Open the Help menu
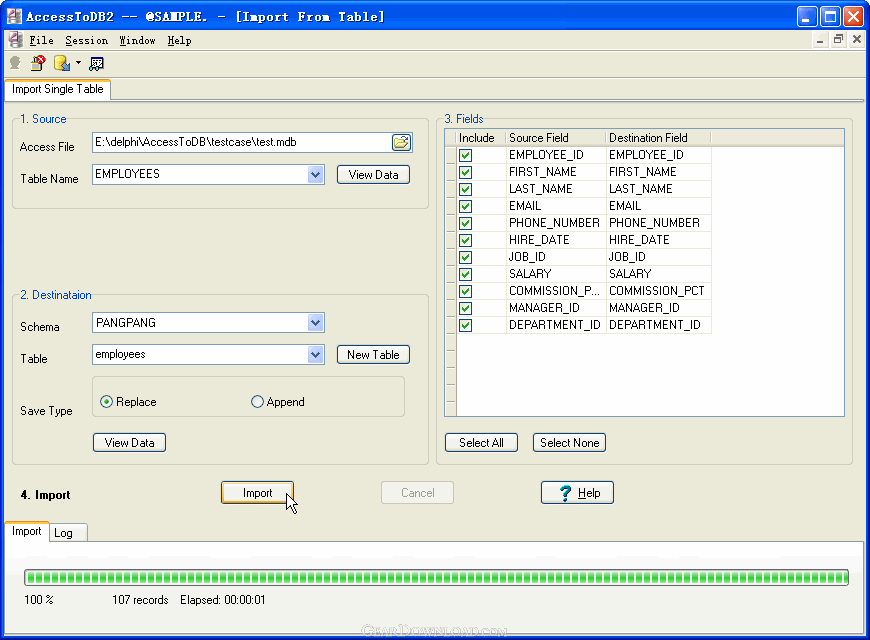This screenshot has width=870, height=640. pyautogui.click(x=179, y=40)
